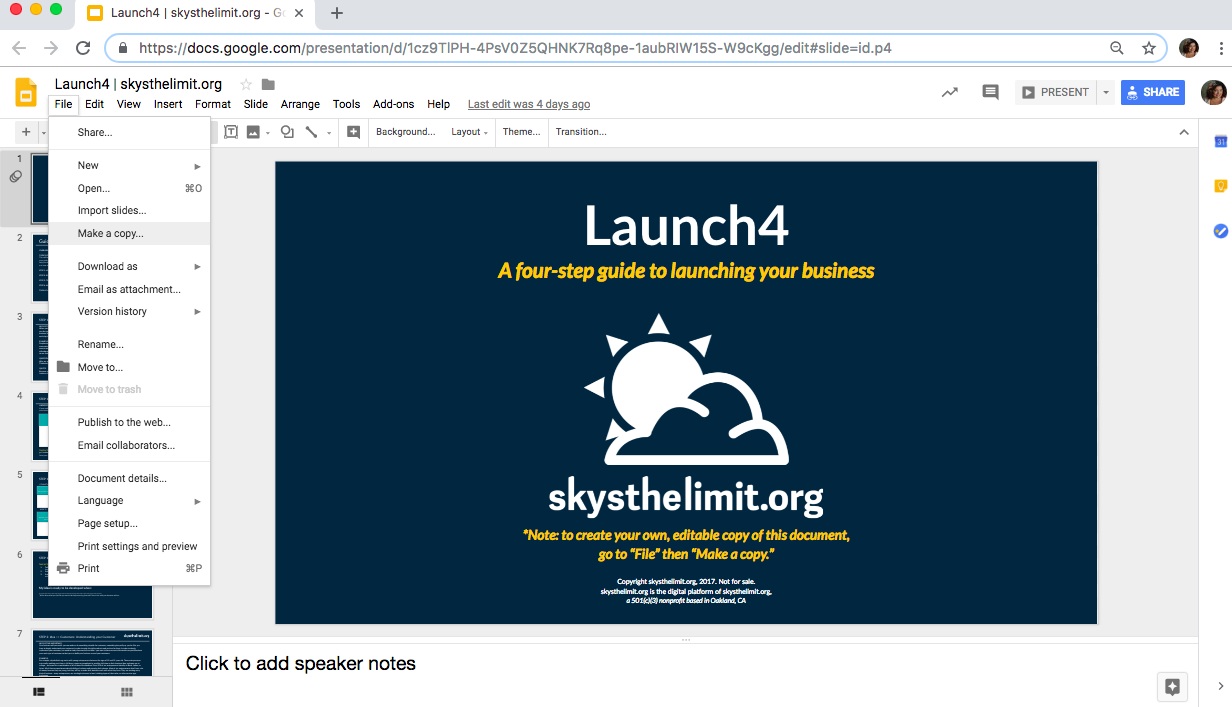Screen dimensions: 1232x707
Task: Click the move-to-folder icon beside the title
Action: point(268,84)
